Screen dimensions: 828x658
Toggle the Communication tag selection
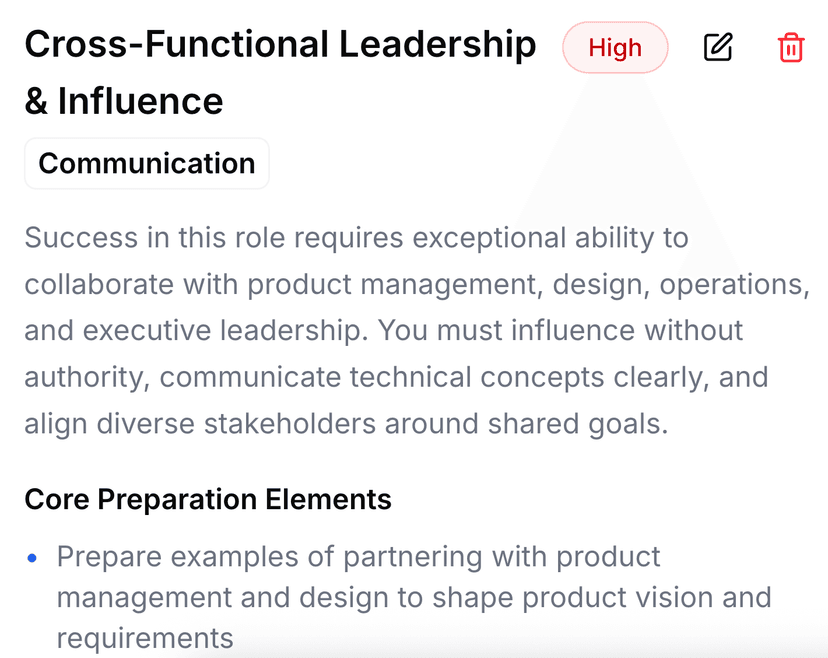[x=146, y=163]
